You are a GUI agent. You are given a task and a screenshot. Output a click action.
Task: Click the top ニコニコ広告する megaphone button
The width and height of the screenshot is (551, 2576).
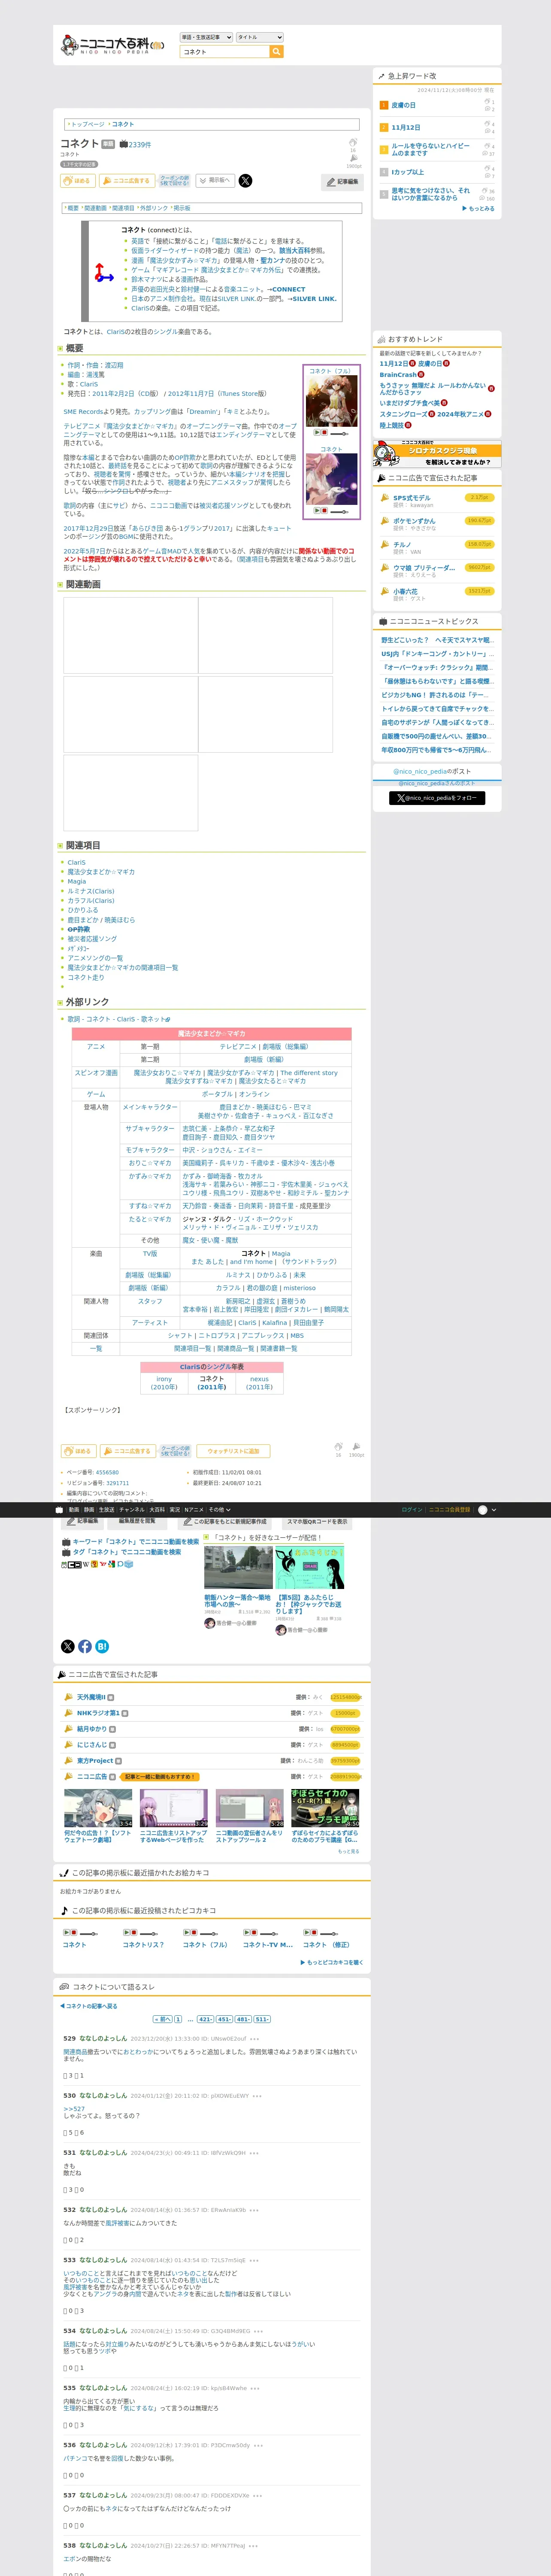click(x=126, y=181)
